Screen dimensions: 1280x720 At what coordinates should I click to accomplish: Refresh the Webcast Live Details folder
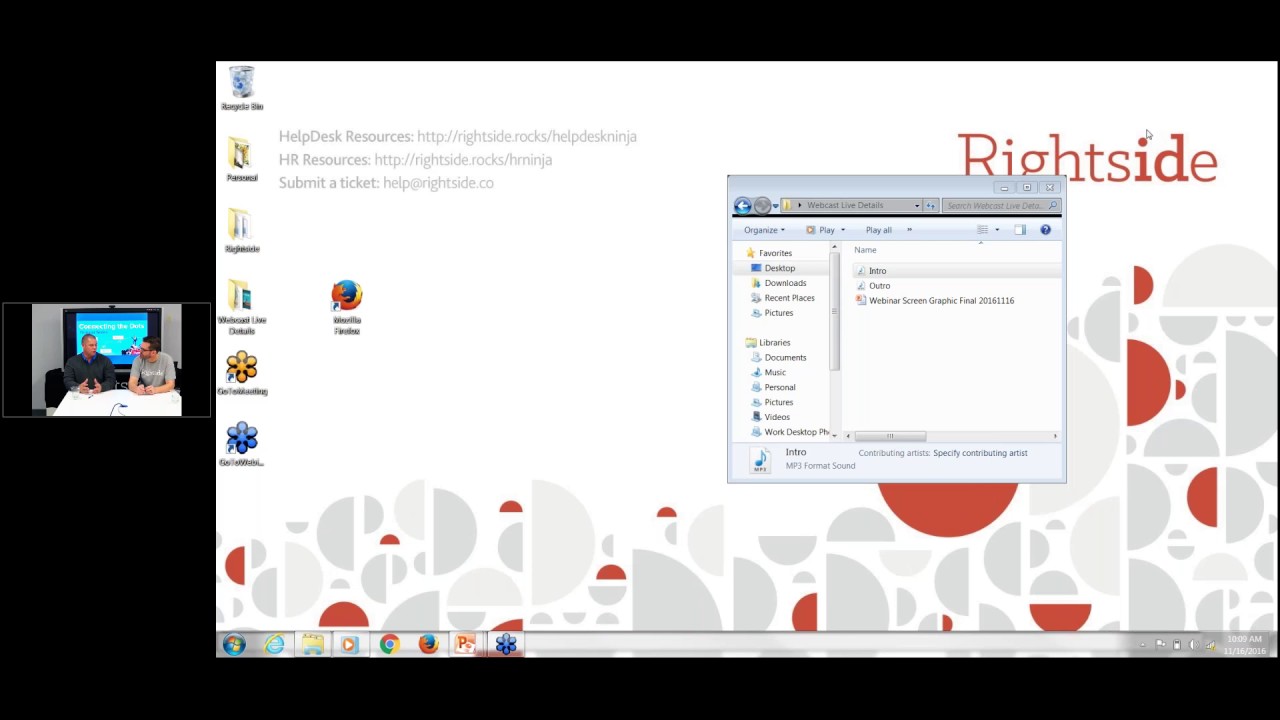[931, 206]
